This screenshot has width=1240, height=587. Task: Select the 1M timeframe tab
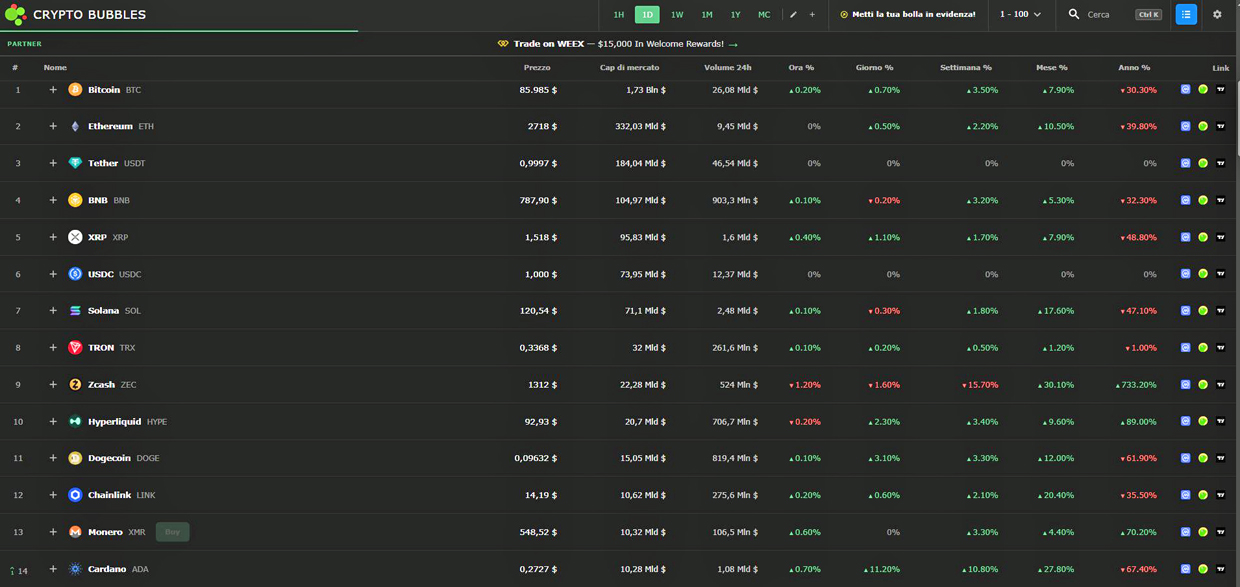(x=707, y=15)
